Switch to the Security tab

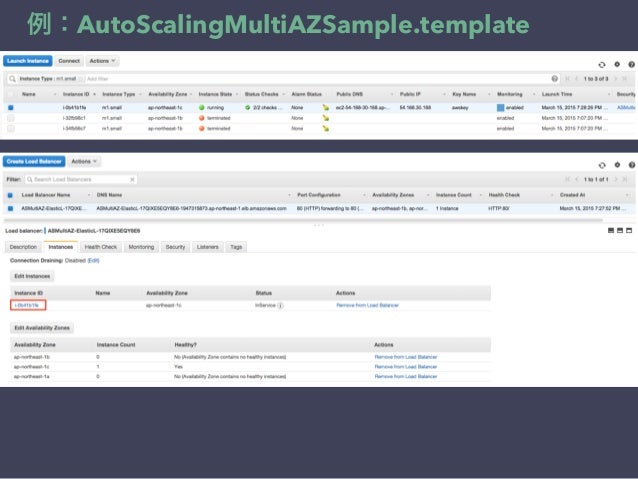click(x=175, y=247)
